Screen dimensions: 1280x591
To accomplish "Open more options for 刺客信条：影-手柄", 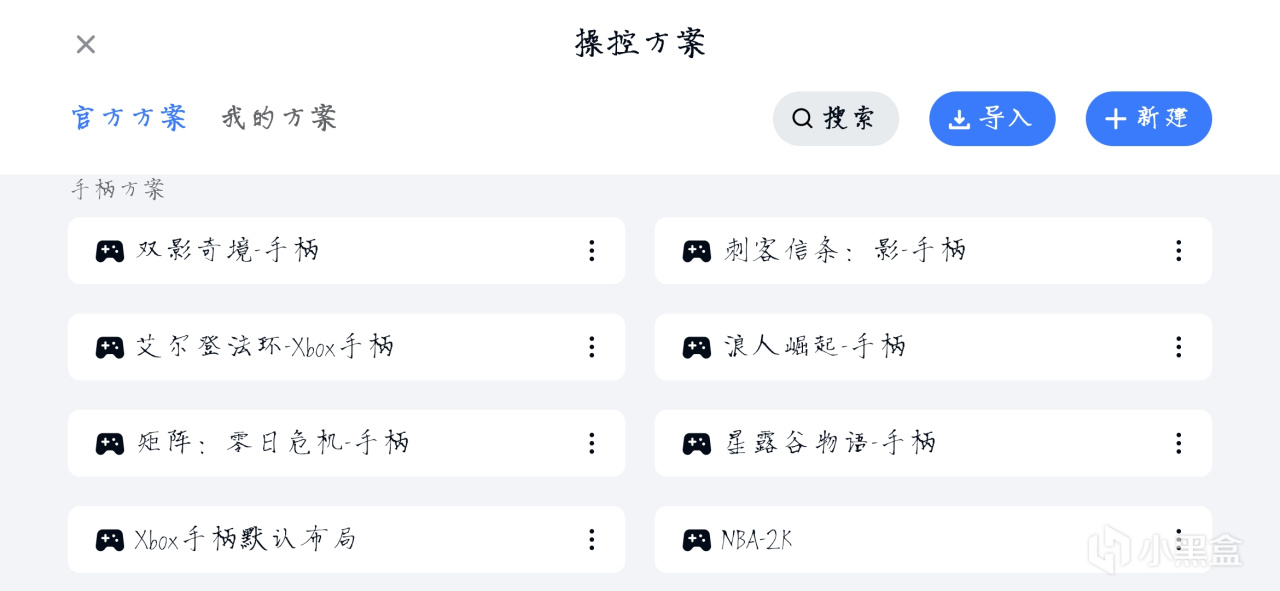I will [x=1178, y=251].
